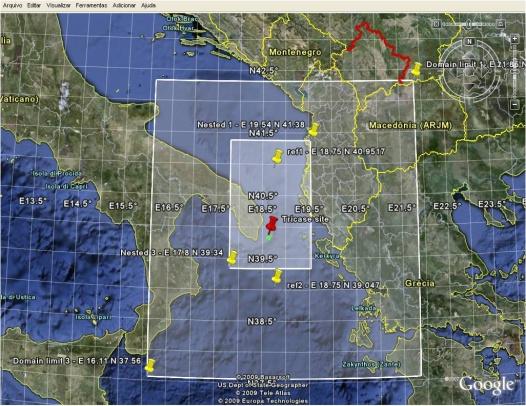Select the yellow ref2 pushpin
This screenshot has height=406, width=526.
(277, 276)
